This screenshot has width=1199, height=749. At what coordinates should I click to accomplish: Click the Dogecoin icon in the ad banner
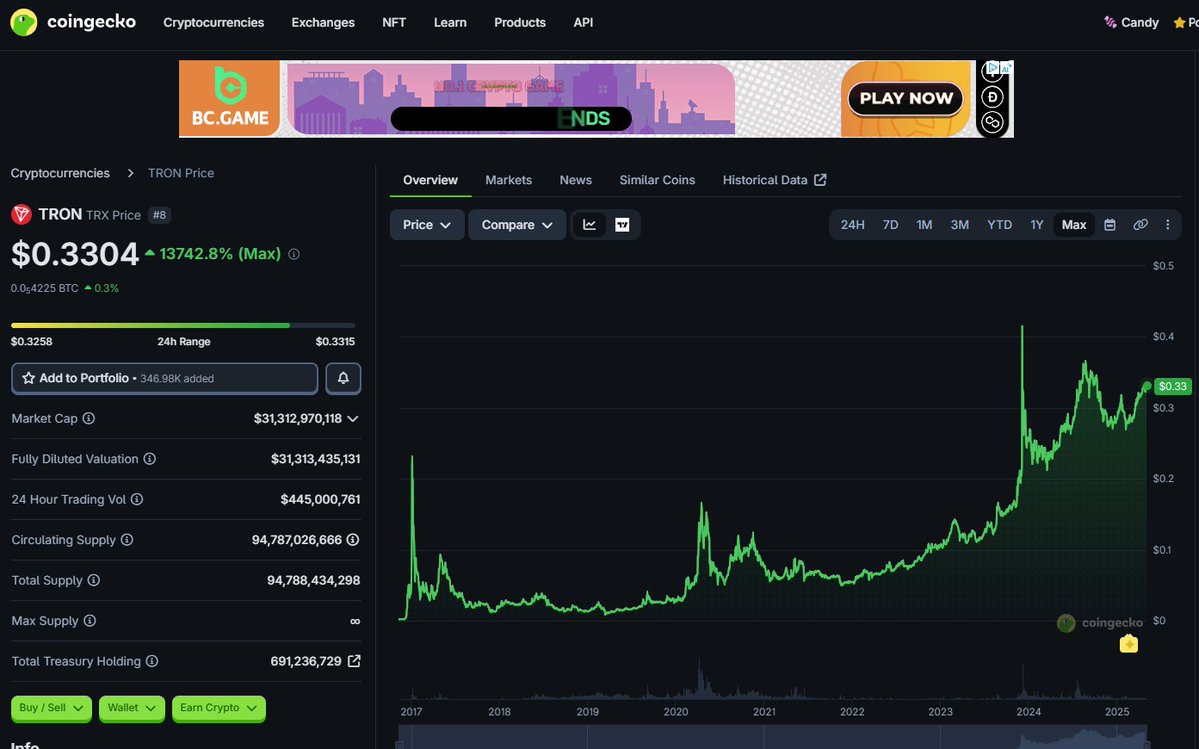[x=993, y=97]
